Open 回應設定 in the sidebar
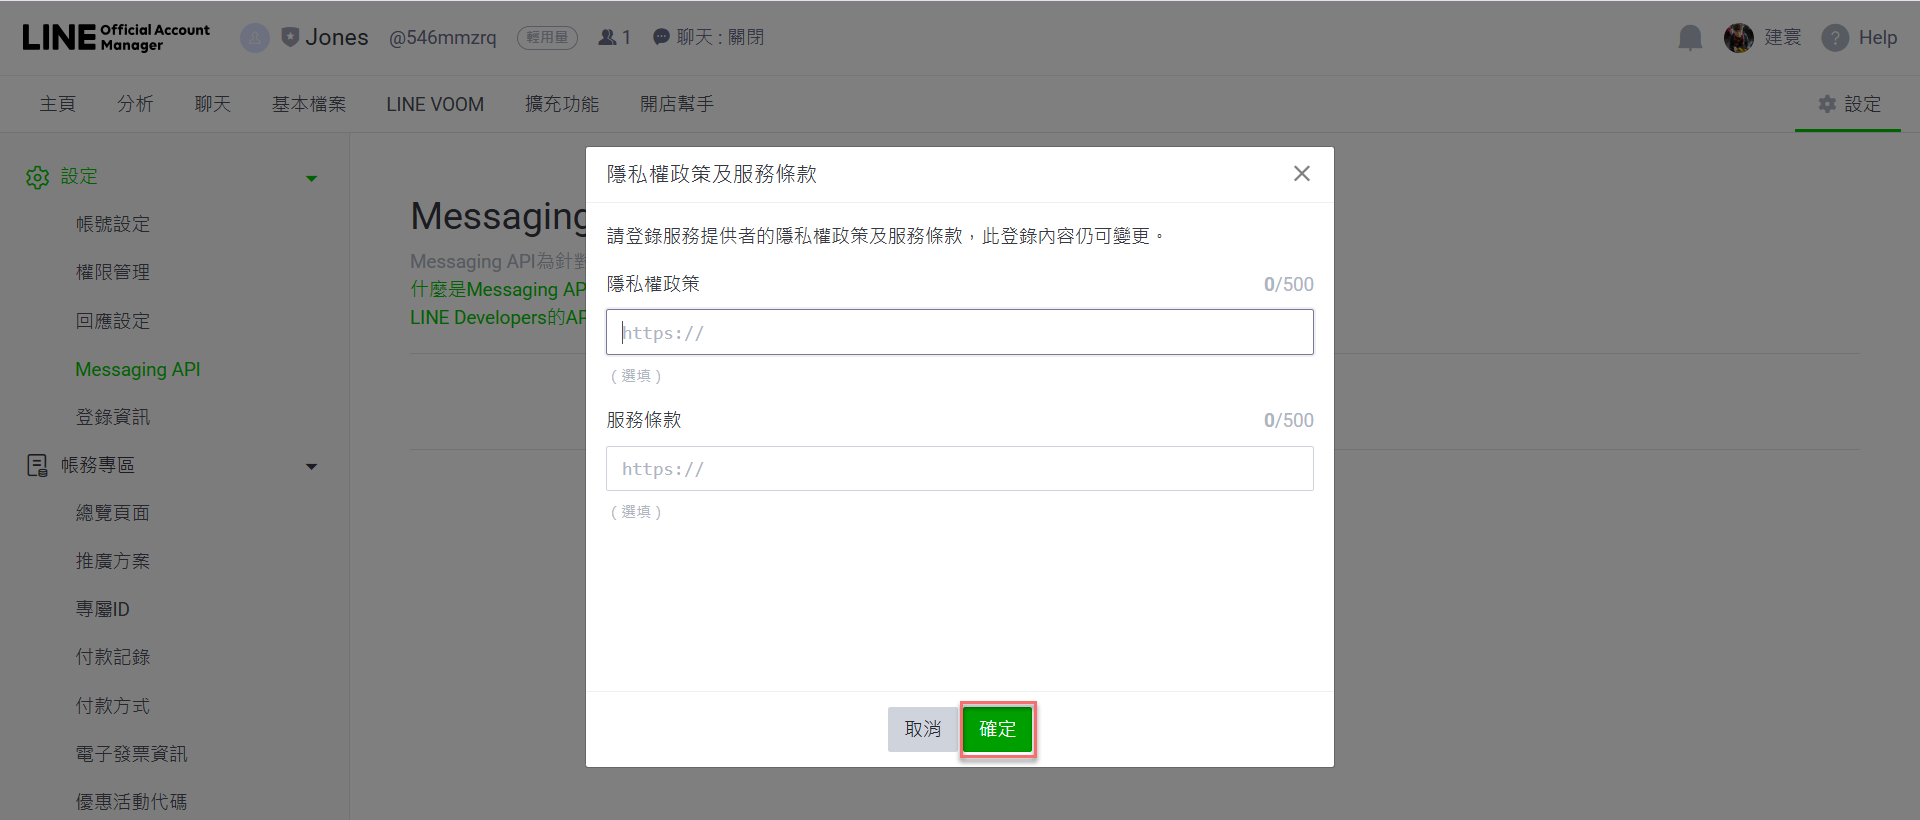Viewport: 1920px width, 820px height. point(113,321)
